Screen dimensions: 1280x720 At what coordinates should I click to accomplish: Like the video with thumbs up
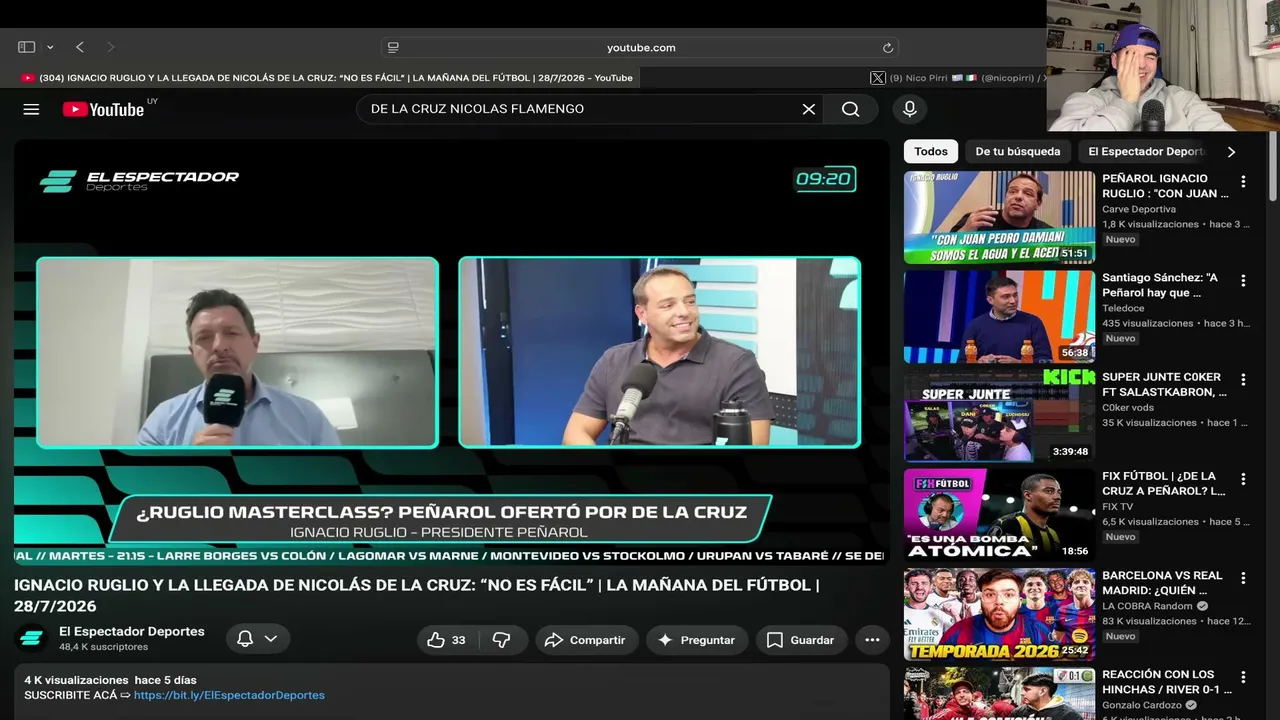(447, 640)
